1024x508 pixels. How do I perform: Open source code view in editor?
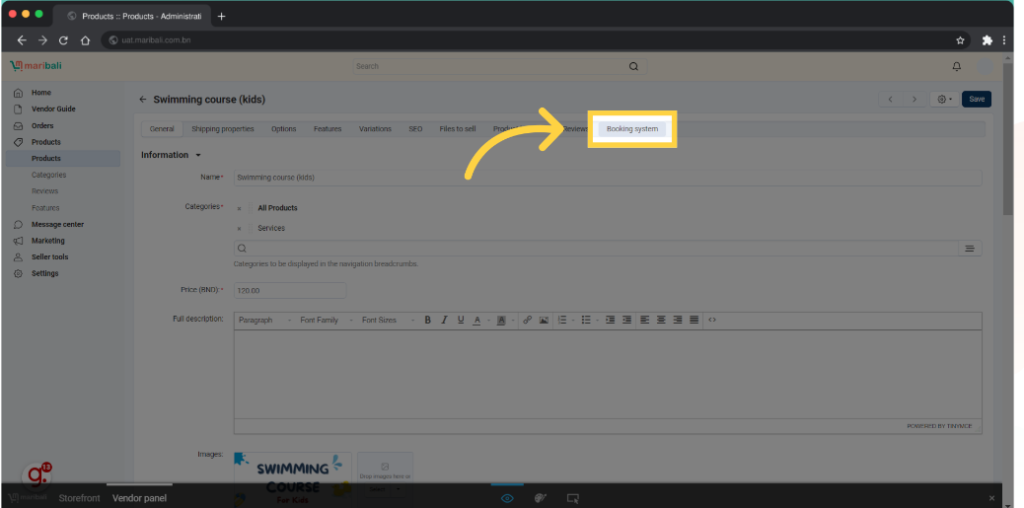click(x=712, y=320)
